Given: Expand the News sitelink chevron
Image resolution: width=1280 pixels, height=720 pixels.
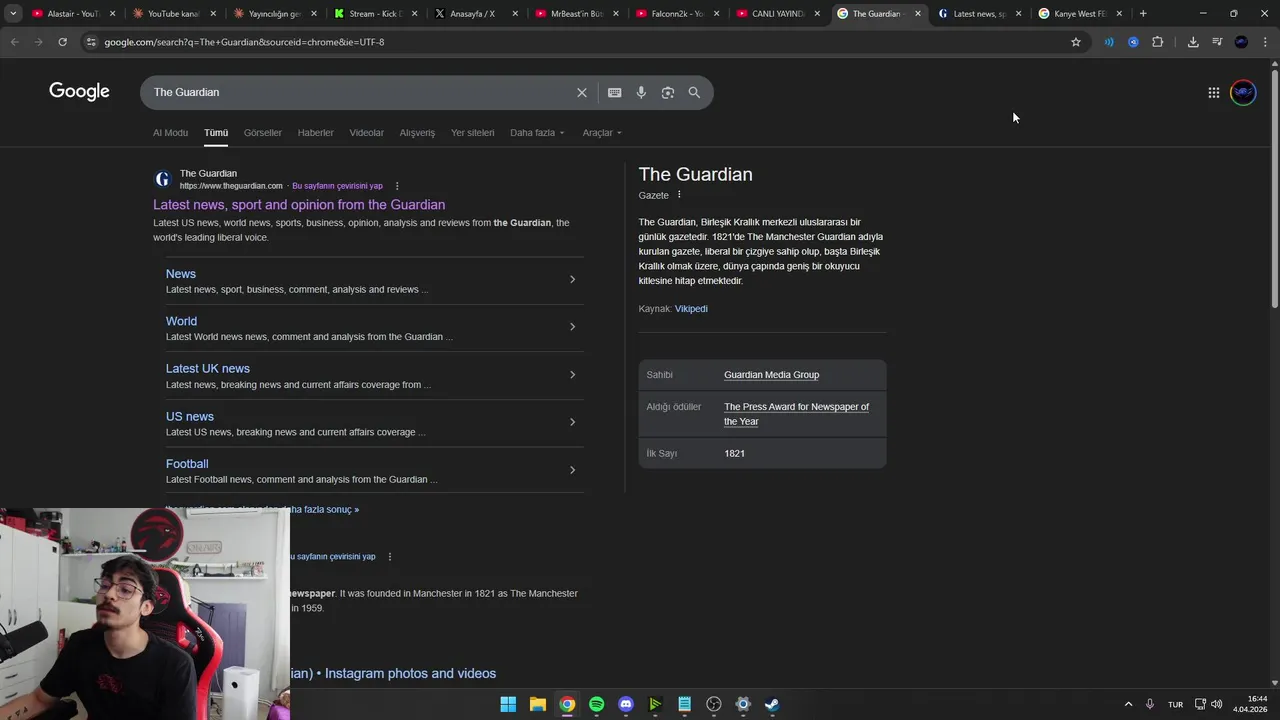Looking at the screenshot, I should click(x=572, y=280).
